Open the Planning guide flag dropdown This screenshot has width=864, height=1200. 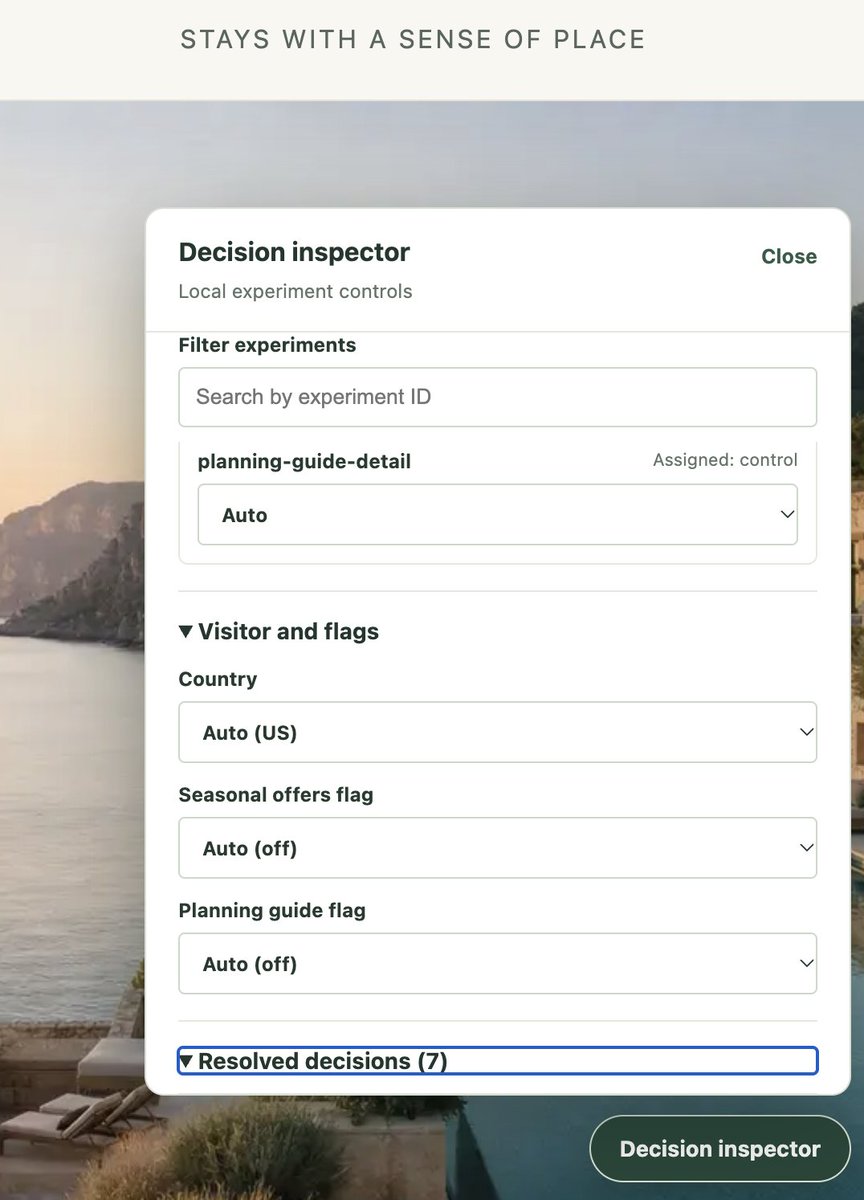(497, 964)
